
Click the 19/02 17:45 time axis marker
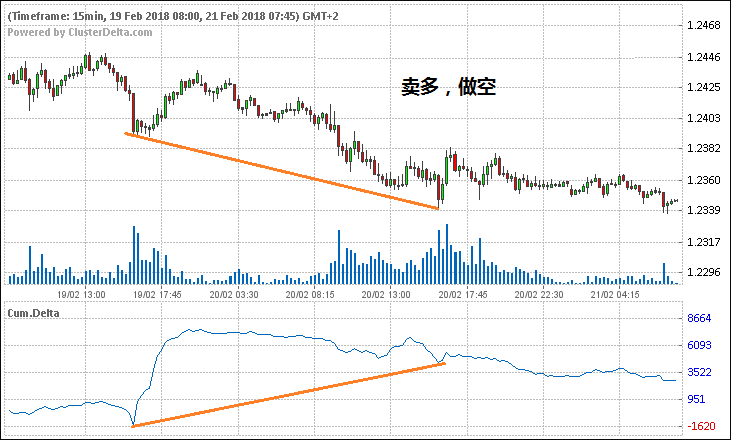click(158, 295)
